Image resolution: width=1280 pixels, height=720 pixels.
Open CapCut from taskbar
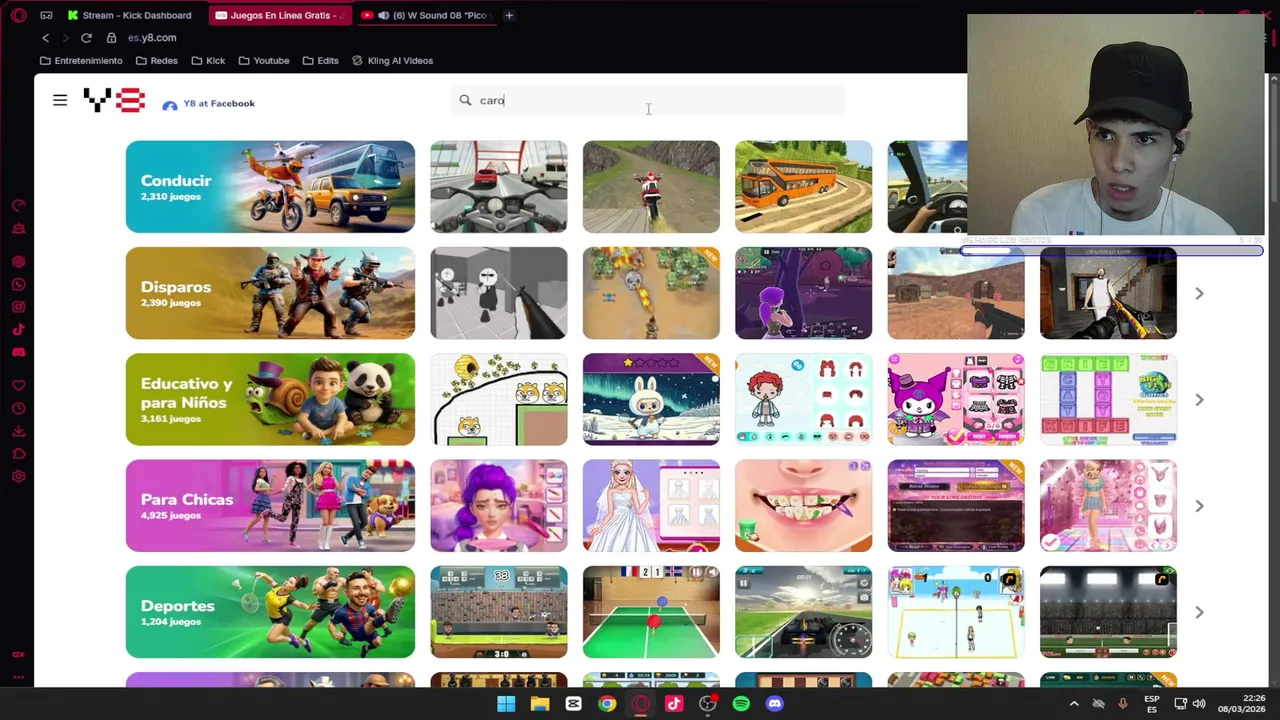click(x=573, y=704)
